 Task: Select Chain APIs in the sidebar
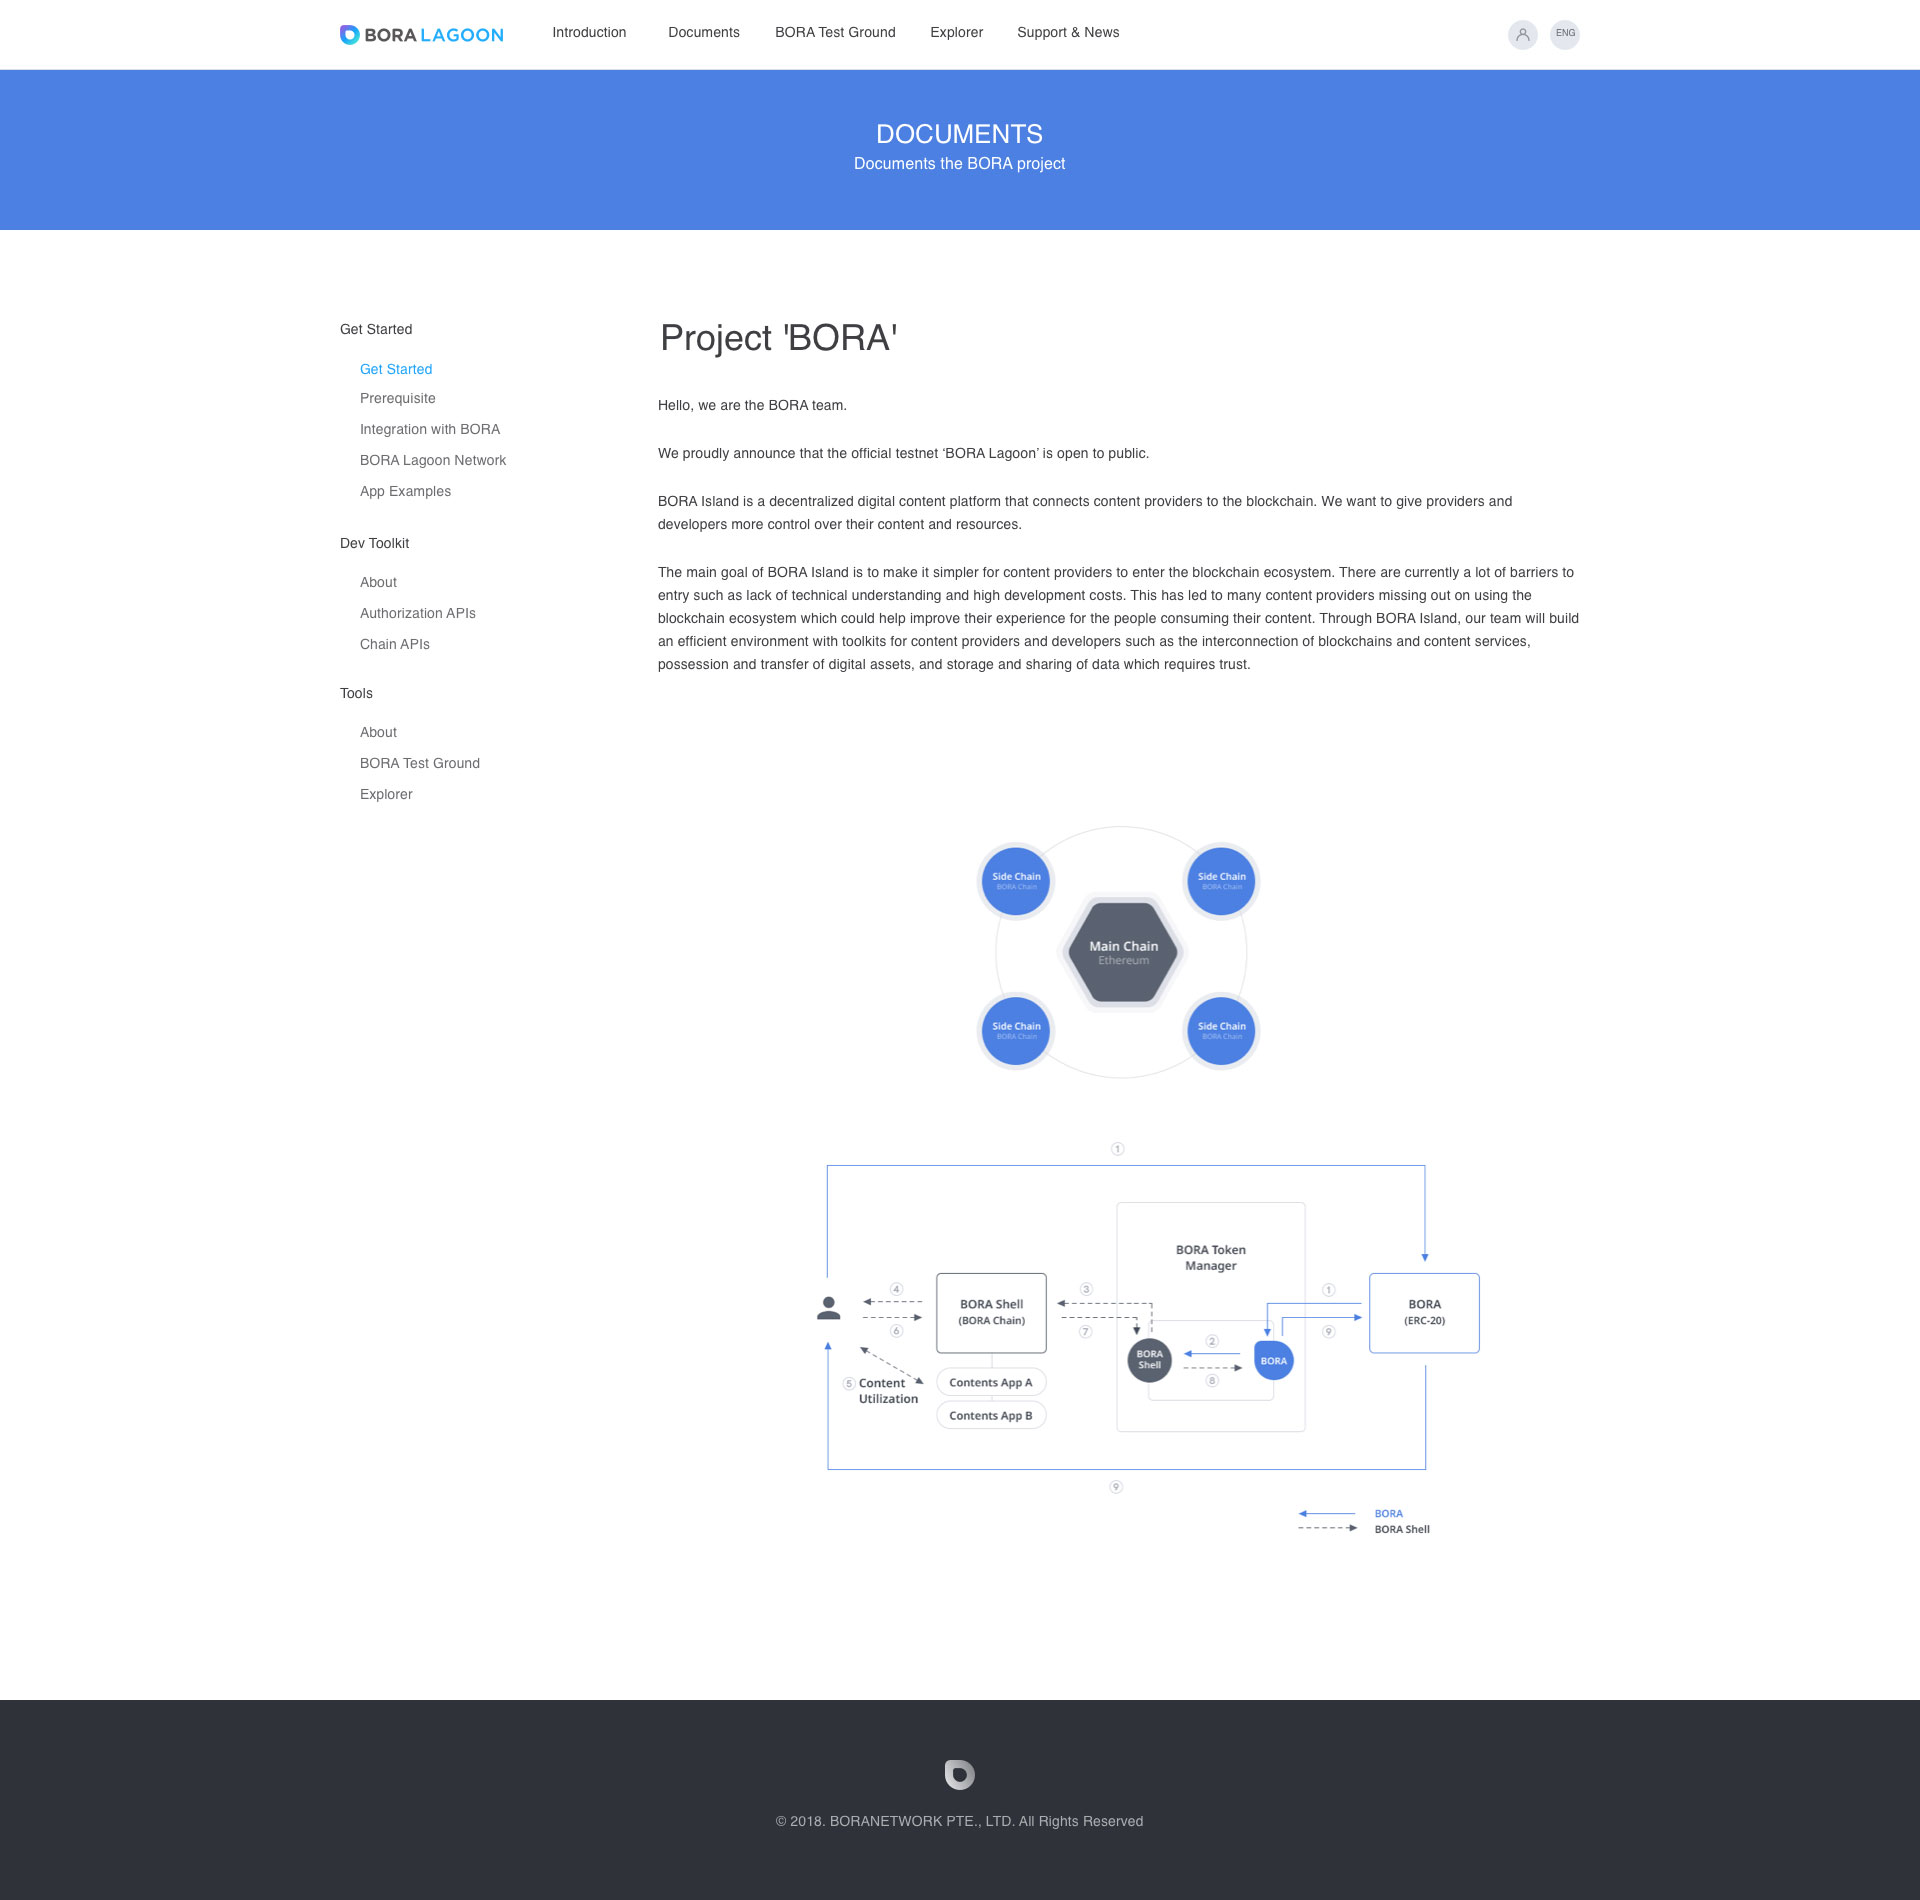click(394, 644)
